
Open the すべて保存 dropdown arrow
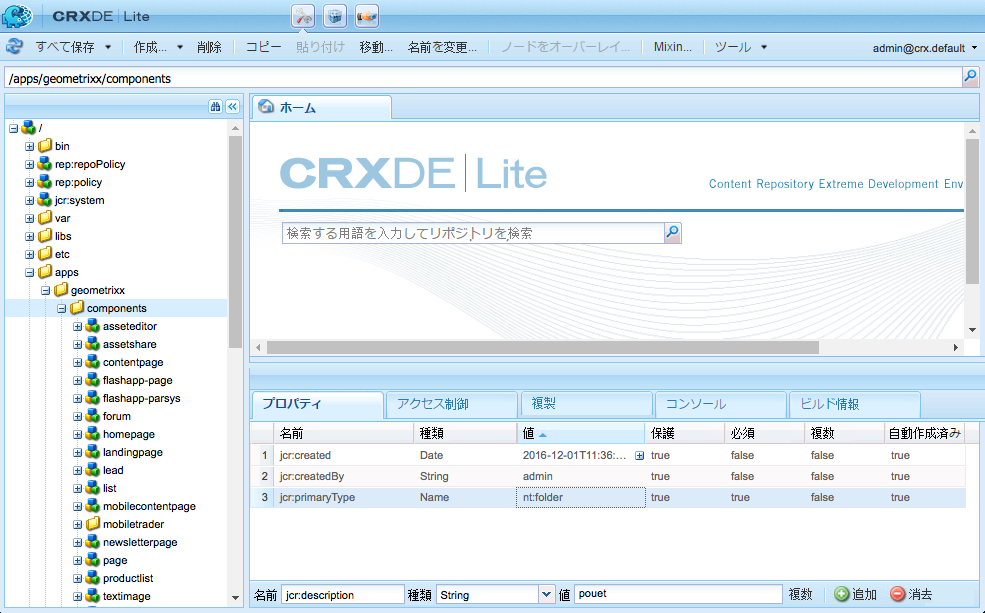108,47
